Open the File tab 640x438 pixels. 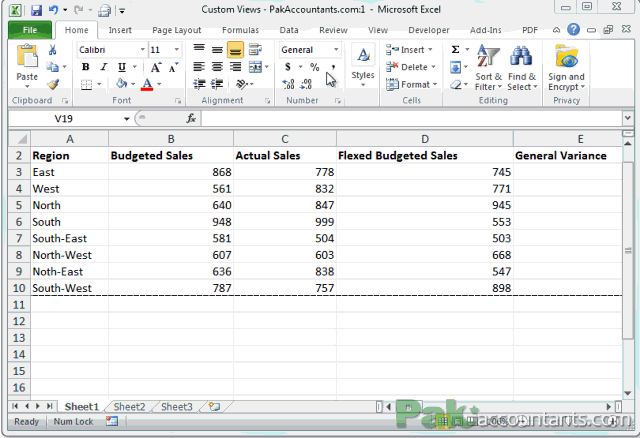tap(30, 30)
